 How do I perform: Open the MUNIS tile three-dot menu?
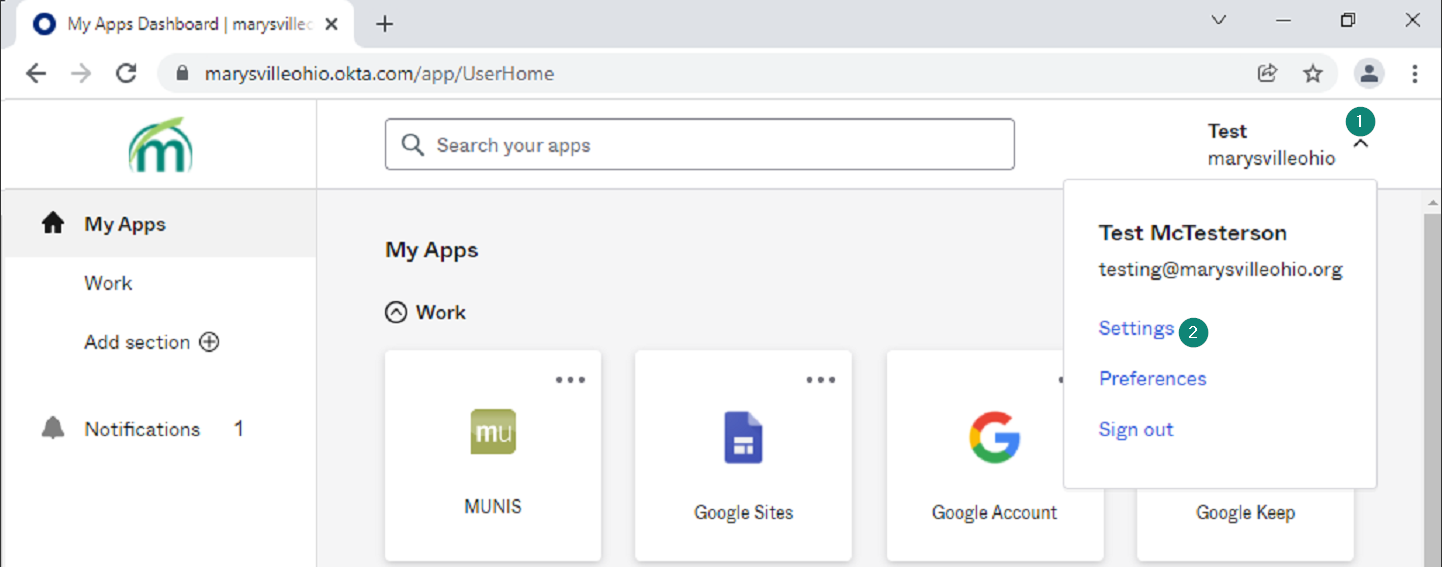pyautogui.click(x=570, y=380)
